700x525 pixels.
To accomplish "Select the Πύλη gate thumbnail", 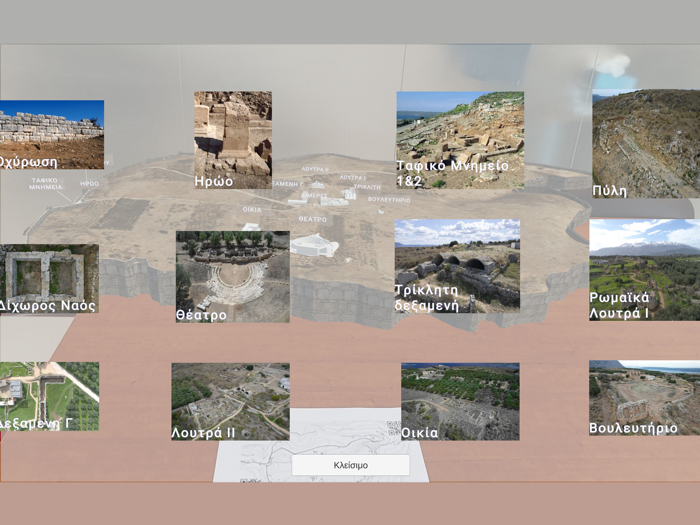I will (646, 143).
